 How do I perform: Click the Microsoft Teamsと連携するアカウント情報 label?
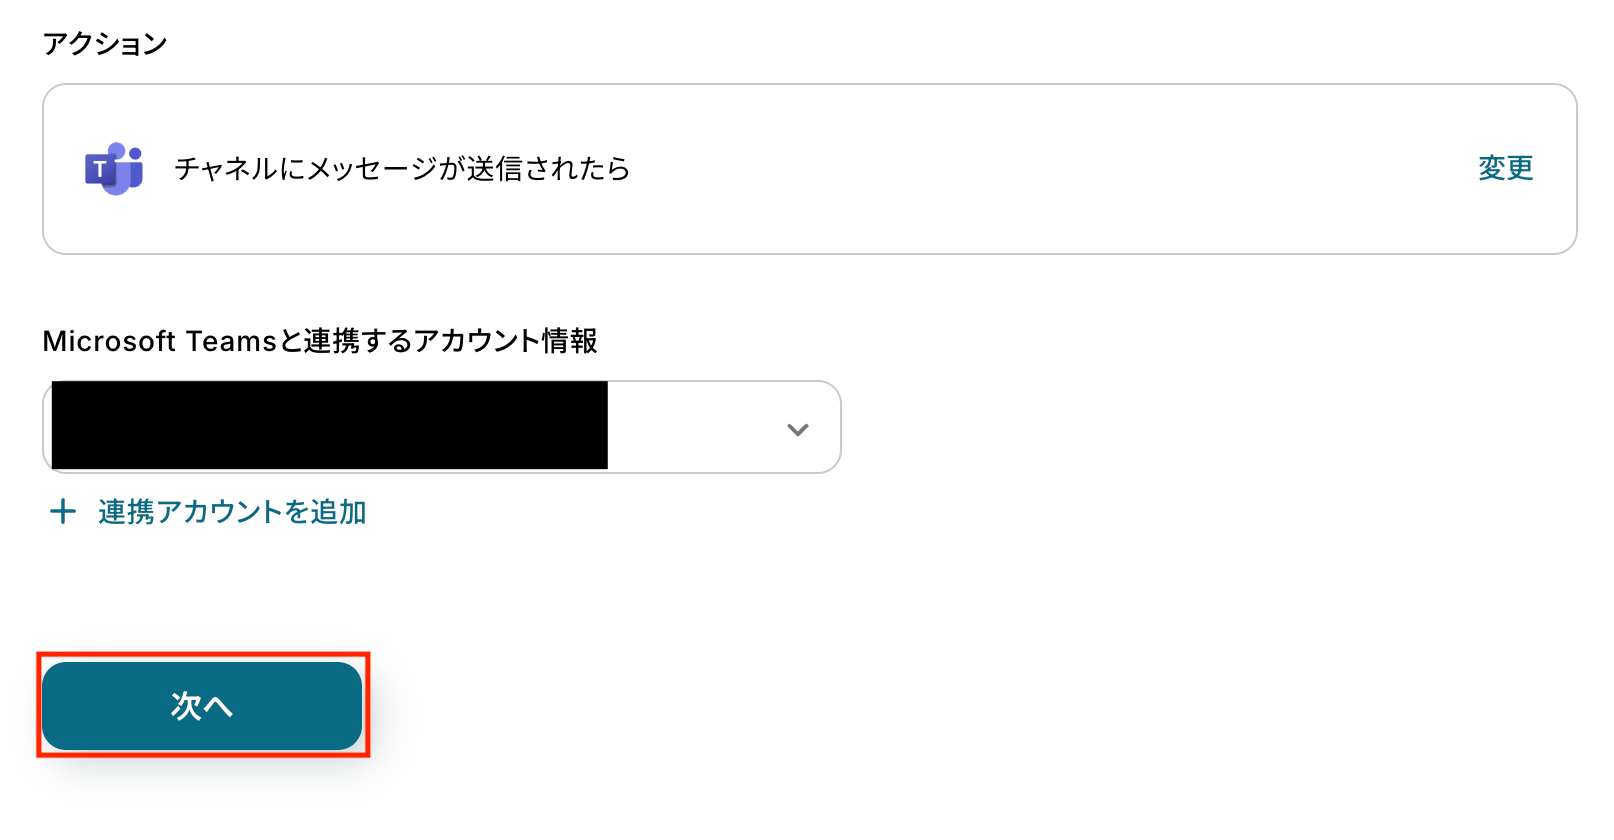pos(320,341)
